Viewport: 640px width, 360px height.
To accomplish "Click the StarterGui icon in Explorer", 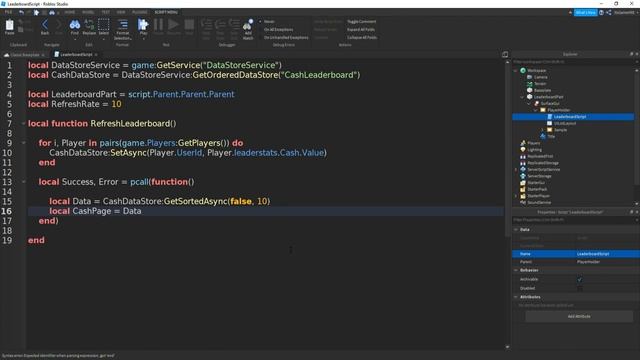I will 523,182.
